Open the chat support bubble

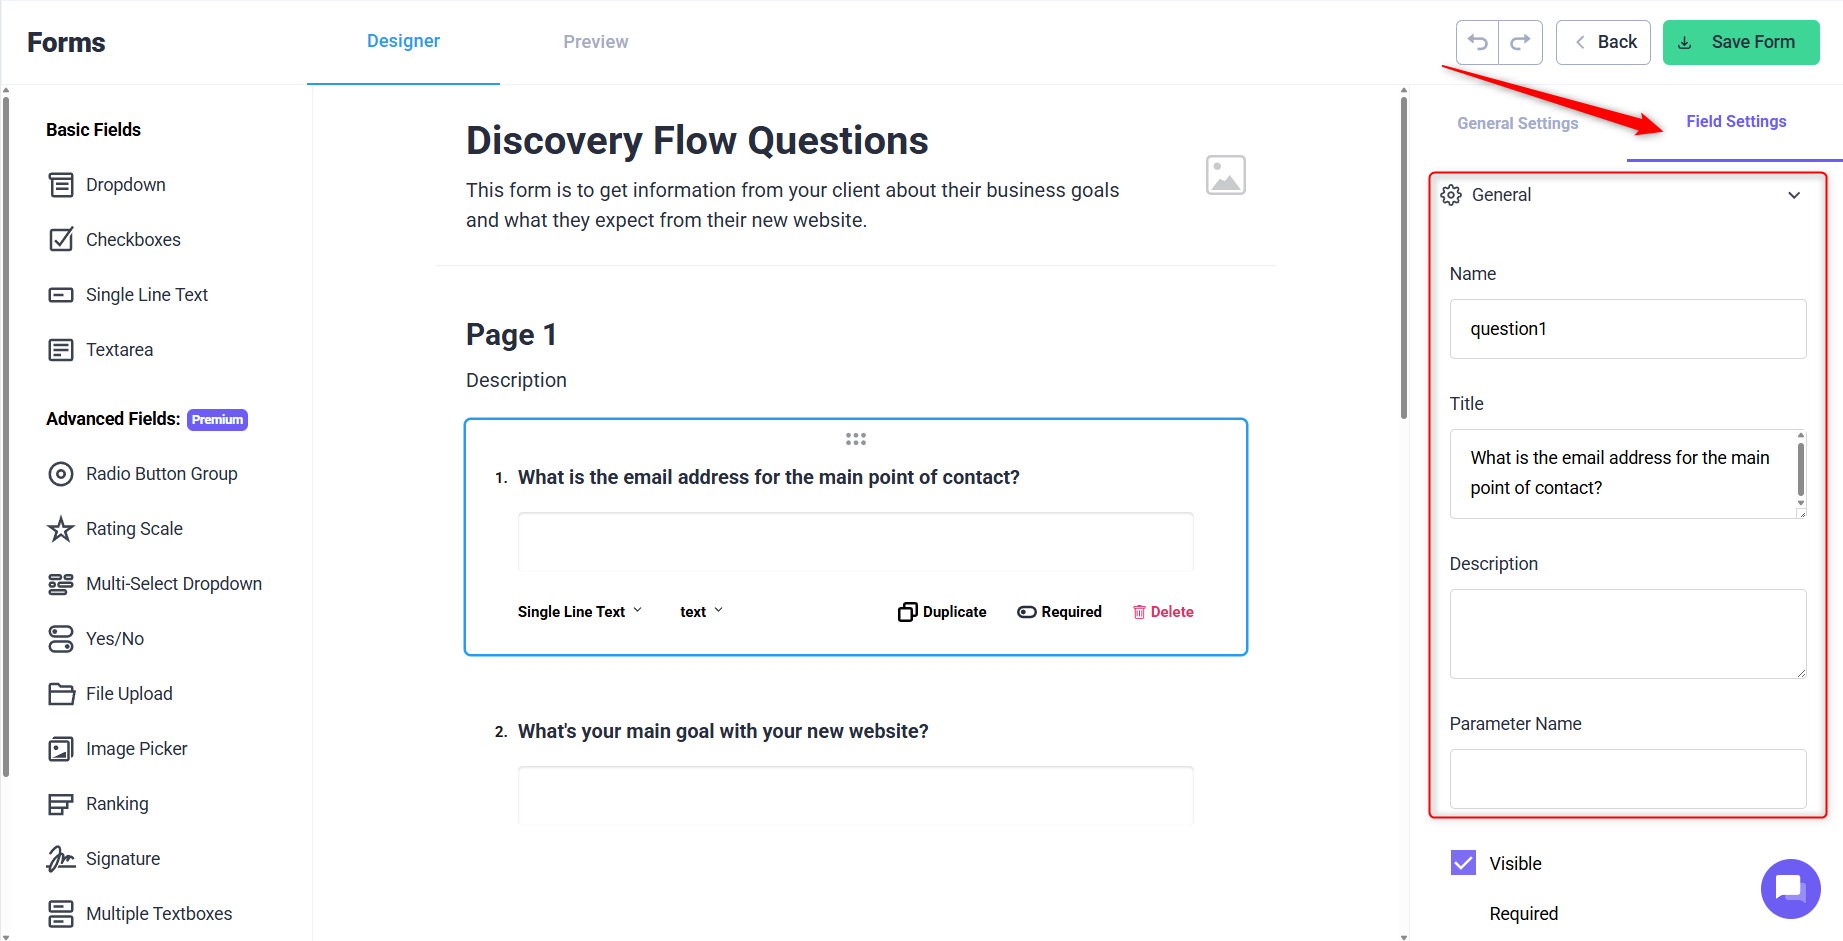1790,888
